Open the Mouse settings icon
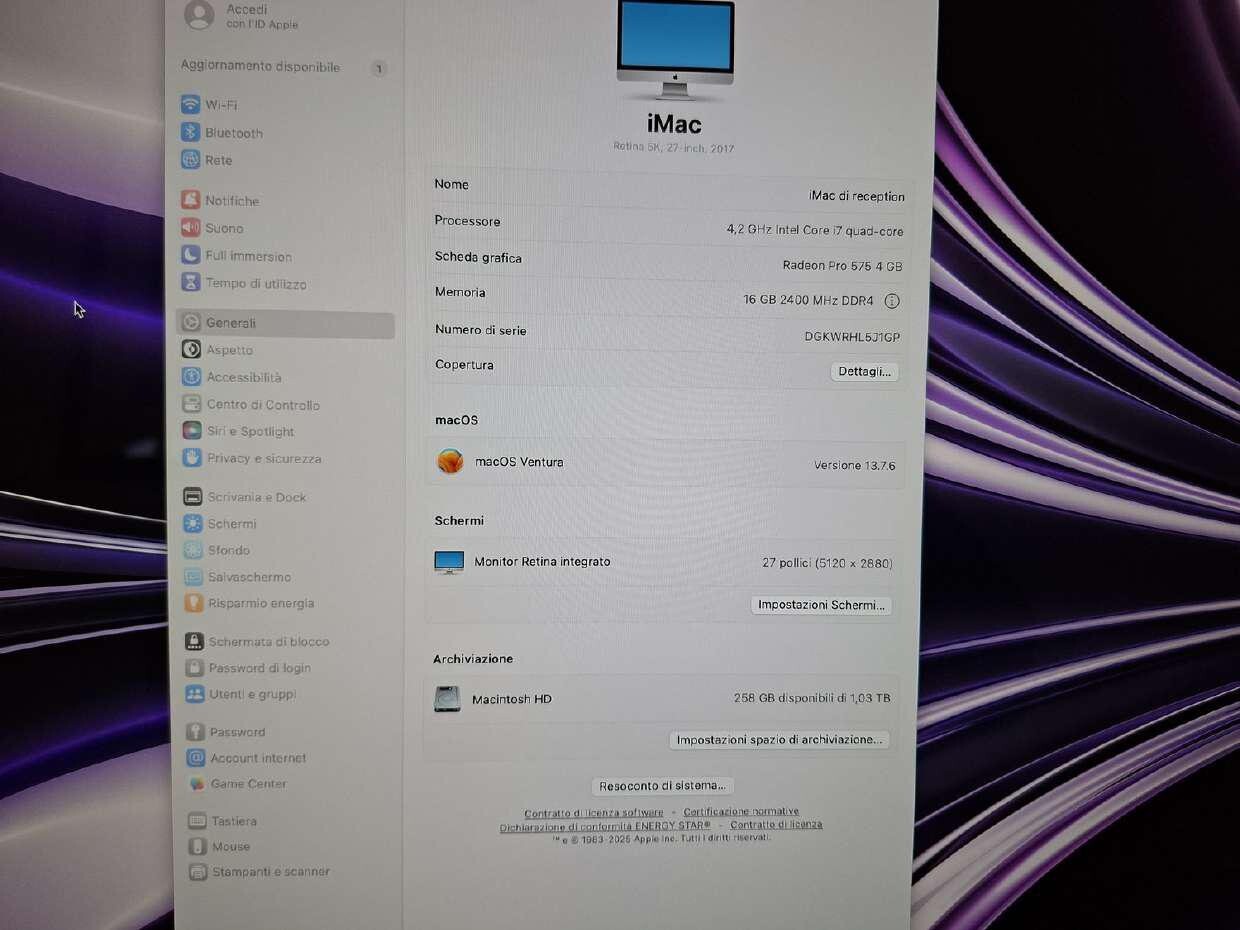1240x930 pixels. (x=197, y=846)
